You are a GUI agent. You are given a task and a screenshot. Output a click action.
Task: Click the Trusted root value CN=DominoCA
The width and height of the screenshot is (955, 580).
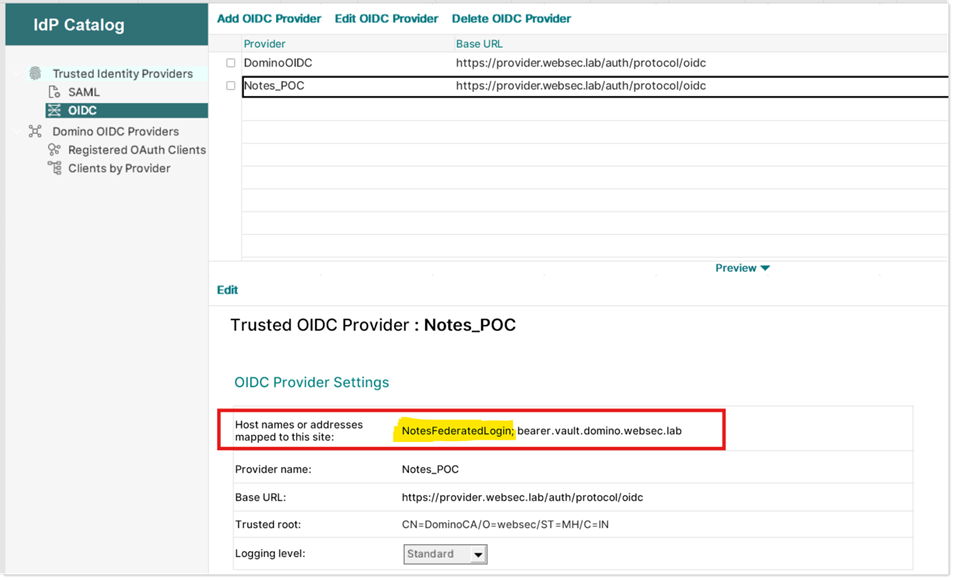pyautogui.click(x=505, y=525)
